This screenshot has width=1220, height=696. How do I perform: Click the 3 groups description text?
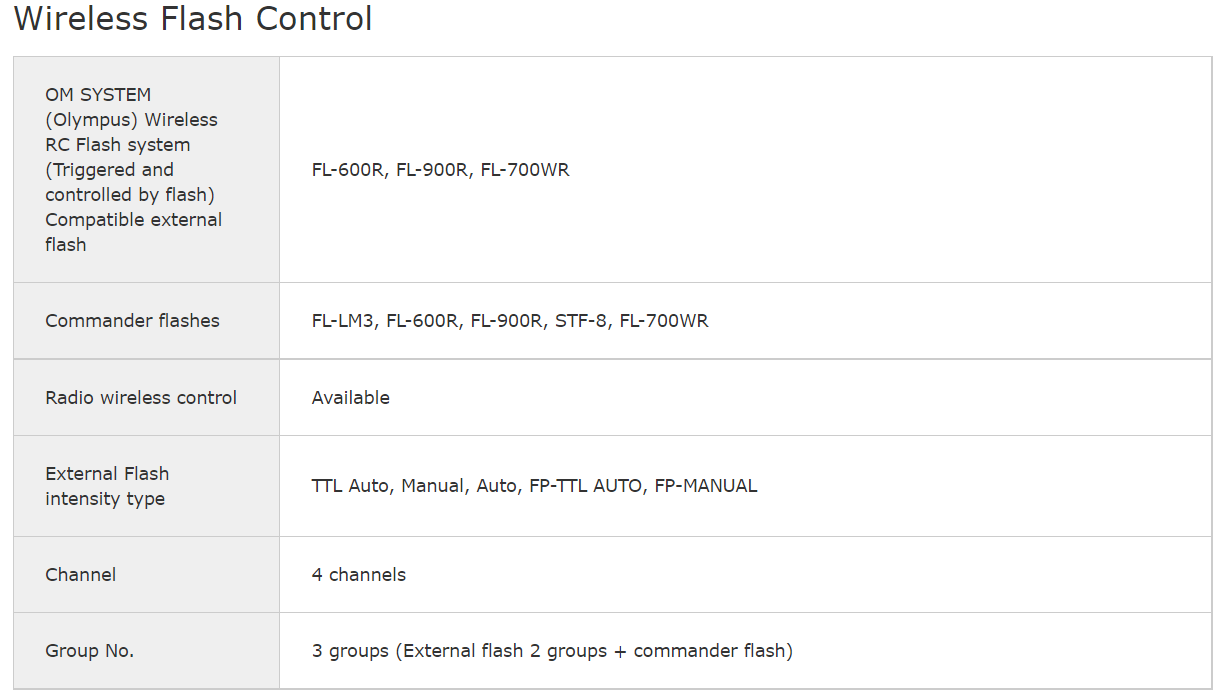coord(552,651)
